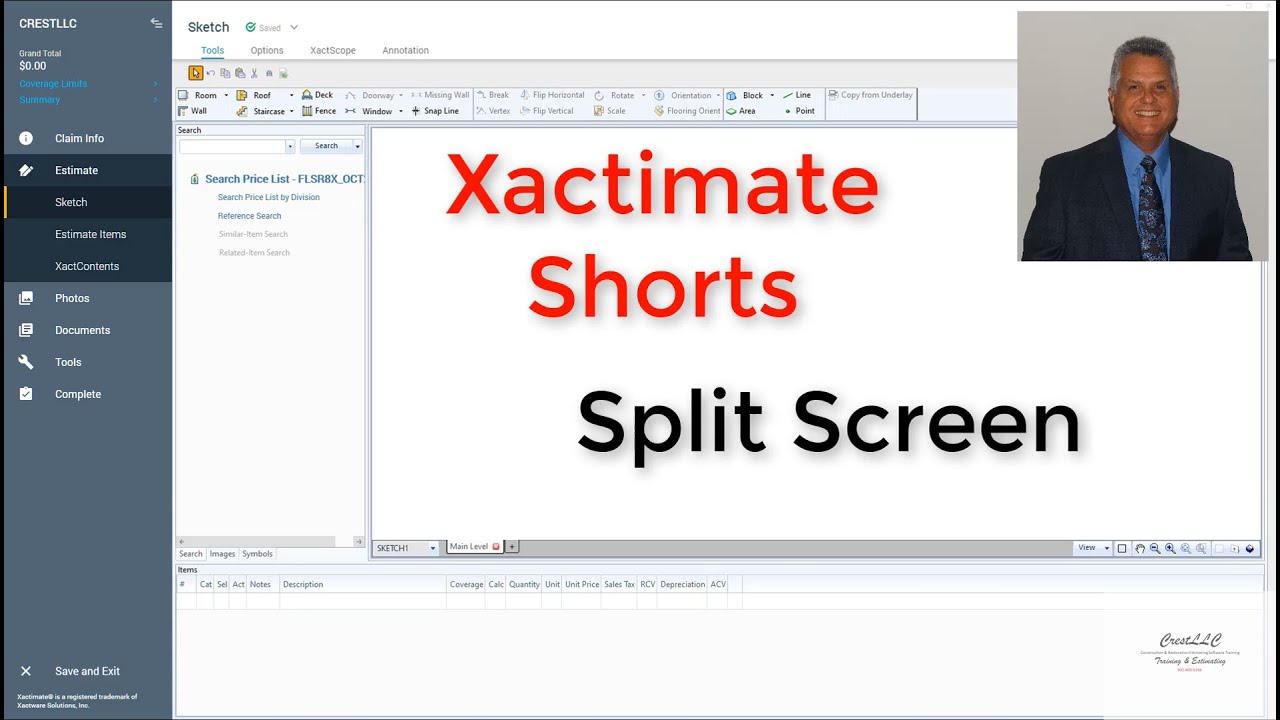This screenshot has width=1280, height=720.
Task: Activate the Snap Line tool
Action: (x=435, y=111)
